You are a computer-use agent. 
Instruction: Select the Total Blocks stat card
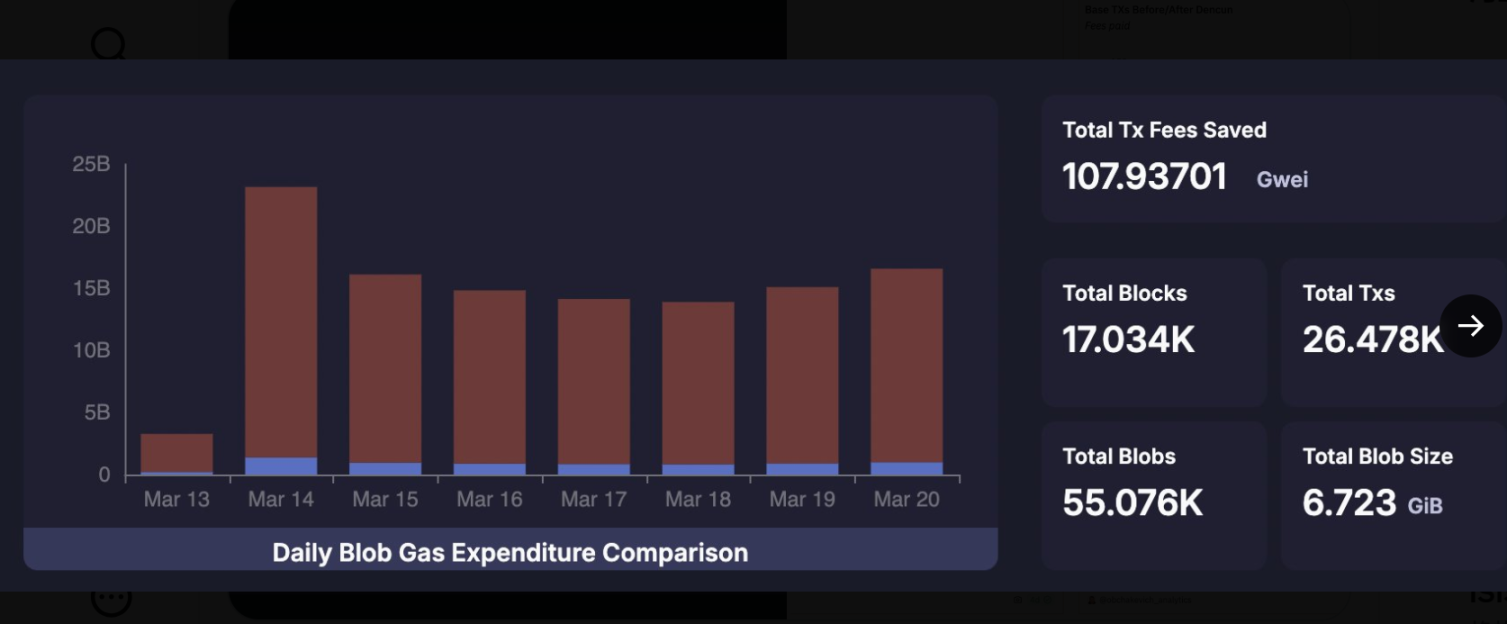(x=1153, y=331)
